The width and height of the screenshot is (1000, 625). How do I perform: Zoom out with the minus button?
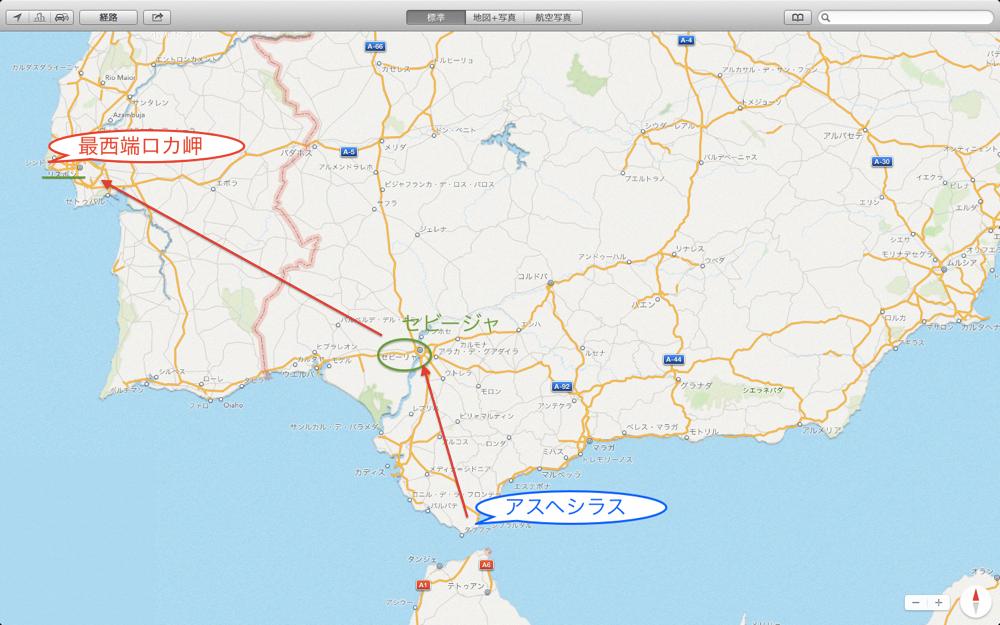pos(916,602)
